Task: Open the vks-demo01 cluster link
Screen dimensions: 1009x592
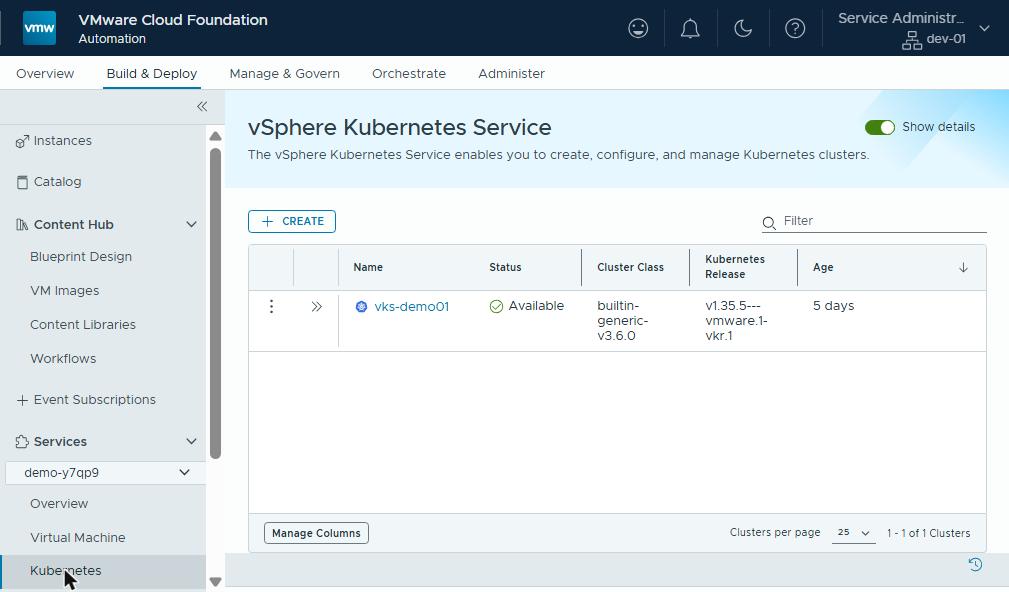Action: (x=411, y=306)
